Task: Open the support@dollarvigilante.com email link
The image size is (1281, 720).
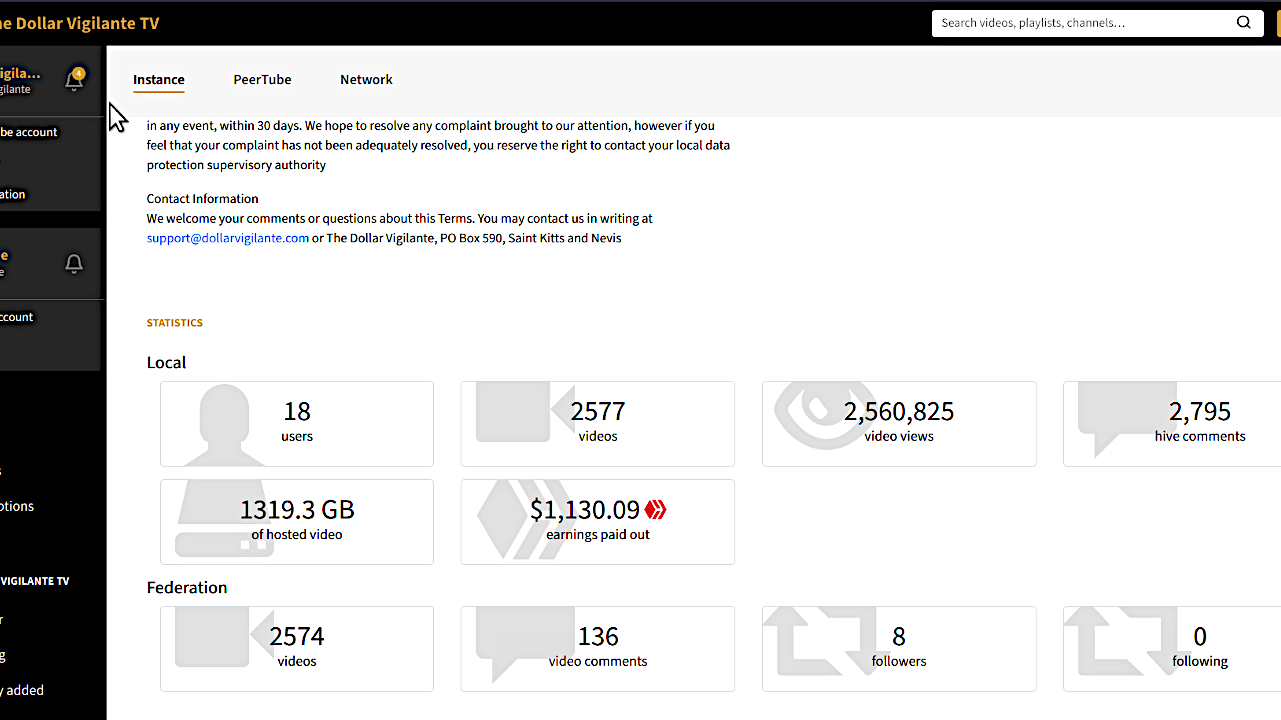Action: tap(228, 238)
